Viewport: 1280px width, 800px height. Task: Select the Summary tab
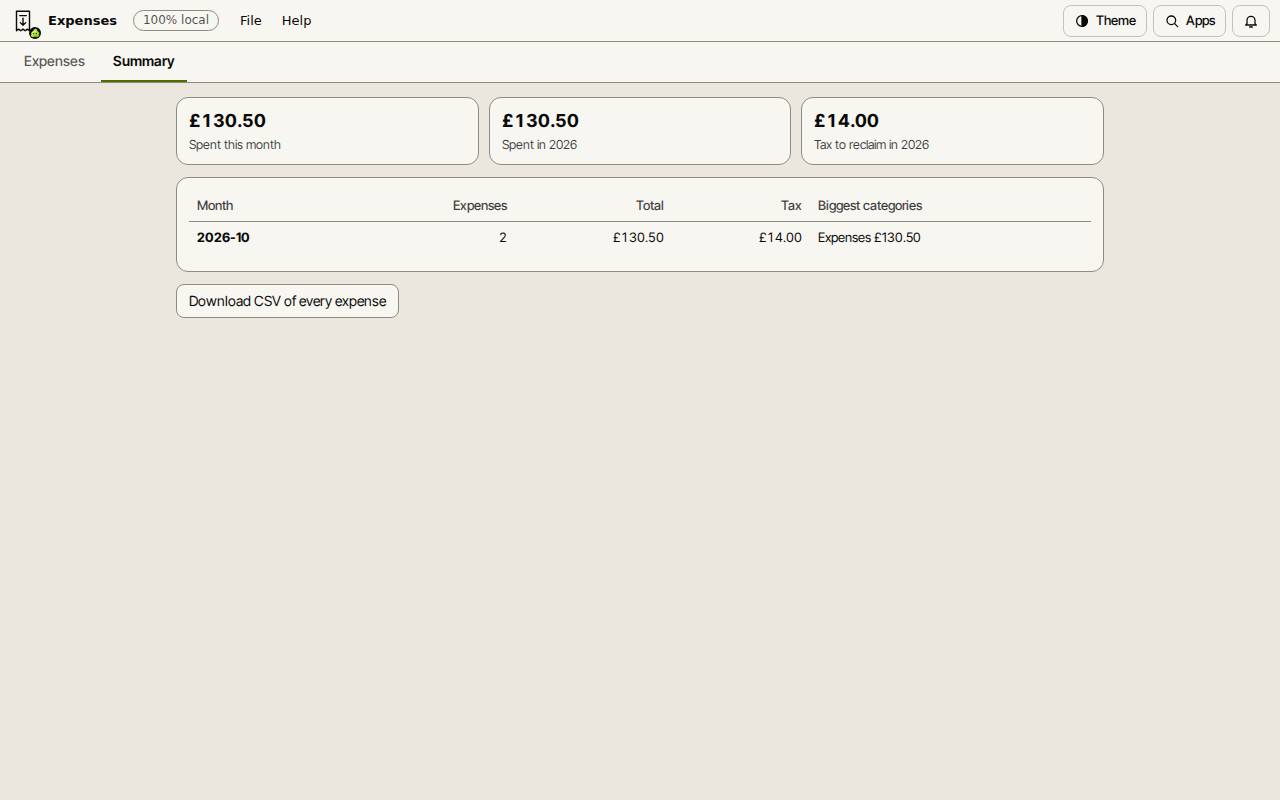143,61
